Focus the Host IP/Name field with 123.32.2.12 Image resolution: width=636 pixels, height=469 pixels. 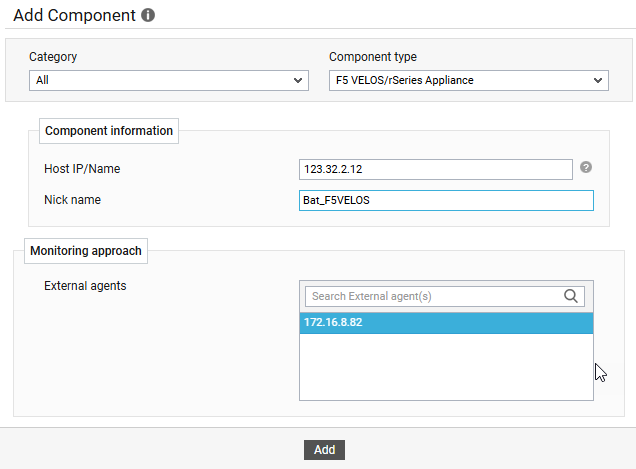435,169
